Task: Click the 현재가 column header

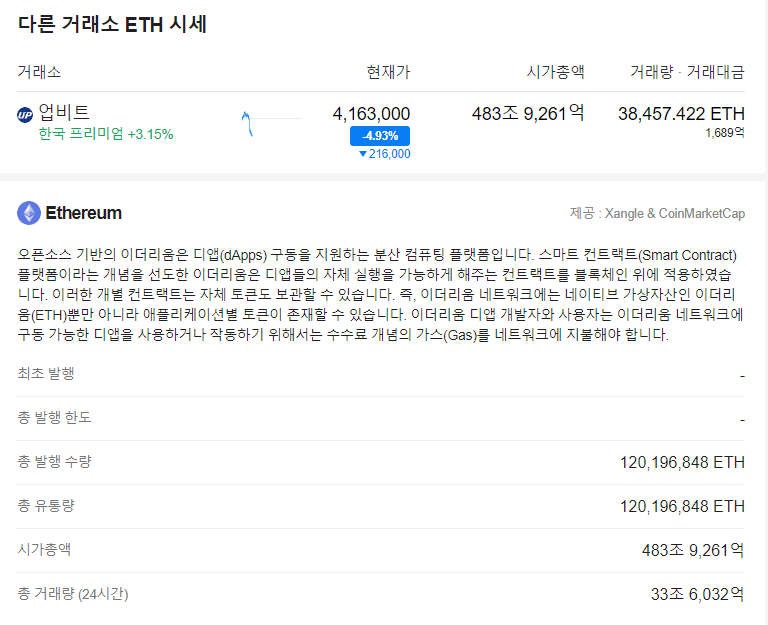Action: 388,72
